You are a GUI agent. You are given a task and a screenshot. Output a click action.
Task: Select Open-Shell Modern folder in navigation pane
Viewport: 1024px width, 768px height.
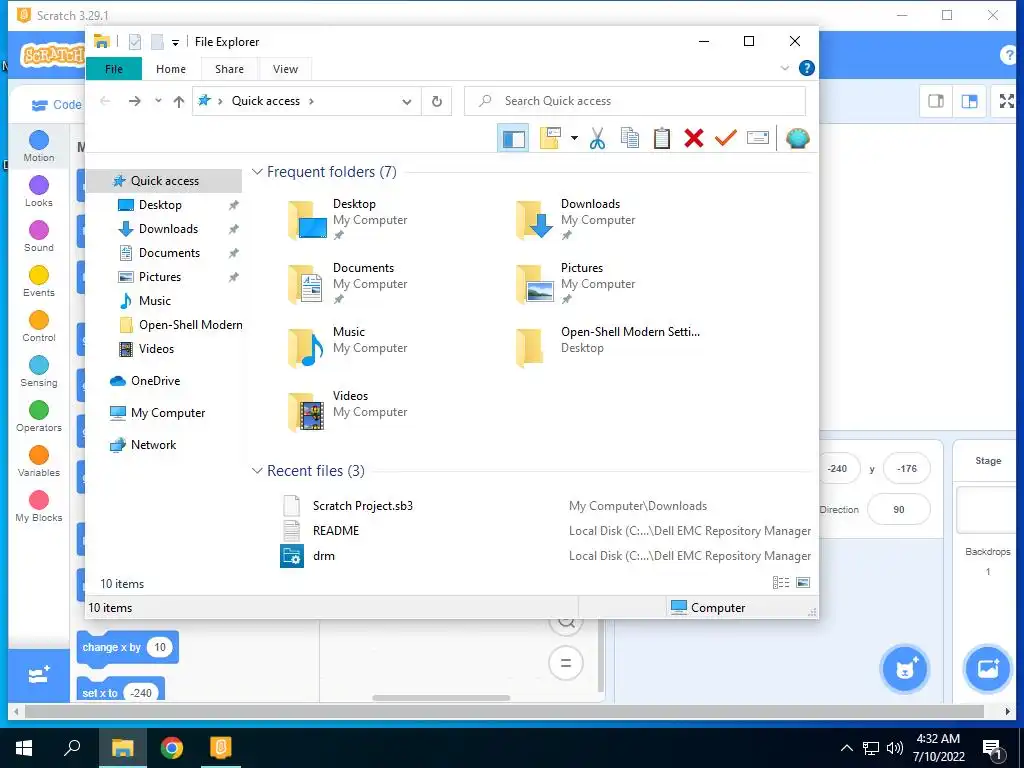tap(180, 325)
